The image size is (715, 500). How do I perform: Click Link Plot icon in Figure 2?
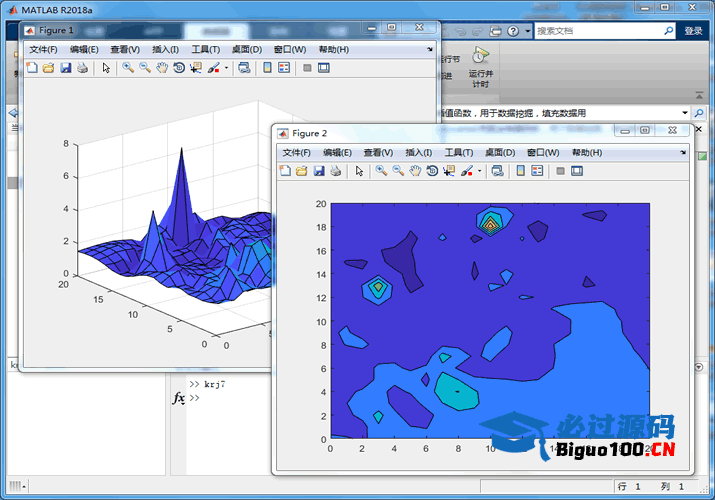498,171
